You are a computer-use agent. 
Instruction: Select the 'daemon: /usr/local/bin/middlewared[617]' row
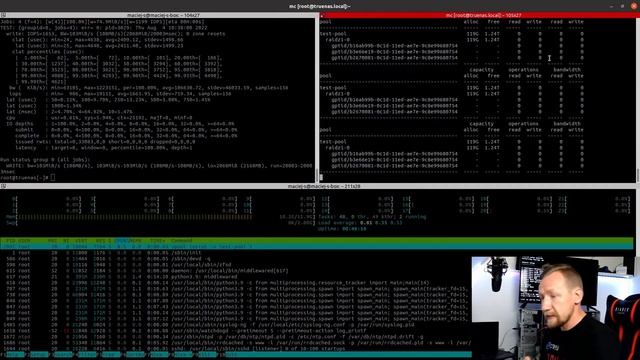coord(235,271)
